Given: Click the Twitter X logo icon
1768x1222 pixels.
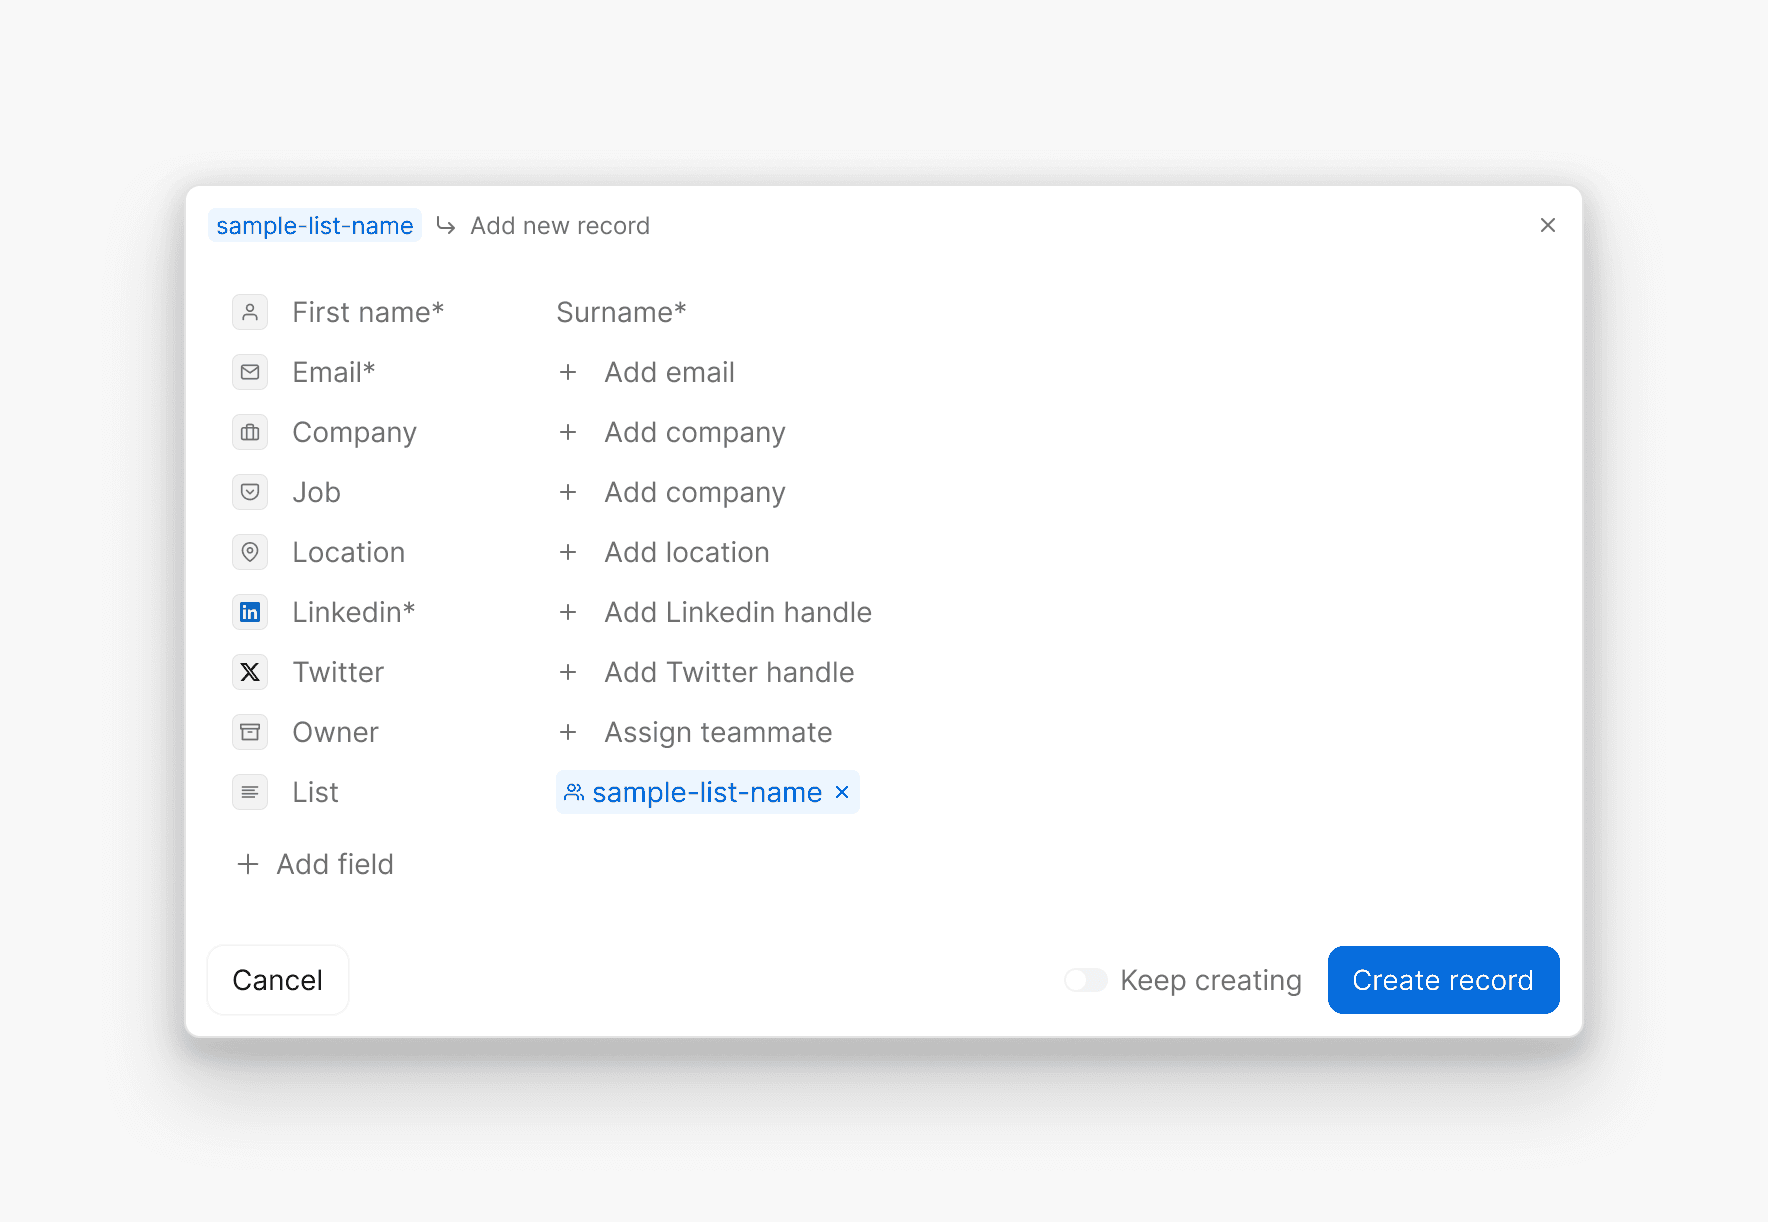Looking at the screenshot, I should point(250,672).
